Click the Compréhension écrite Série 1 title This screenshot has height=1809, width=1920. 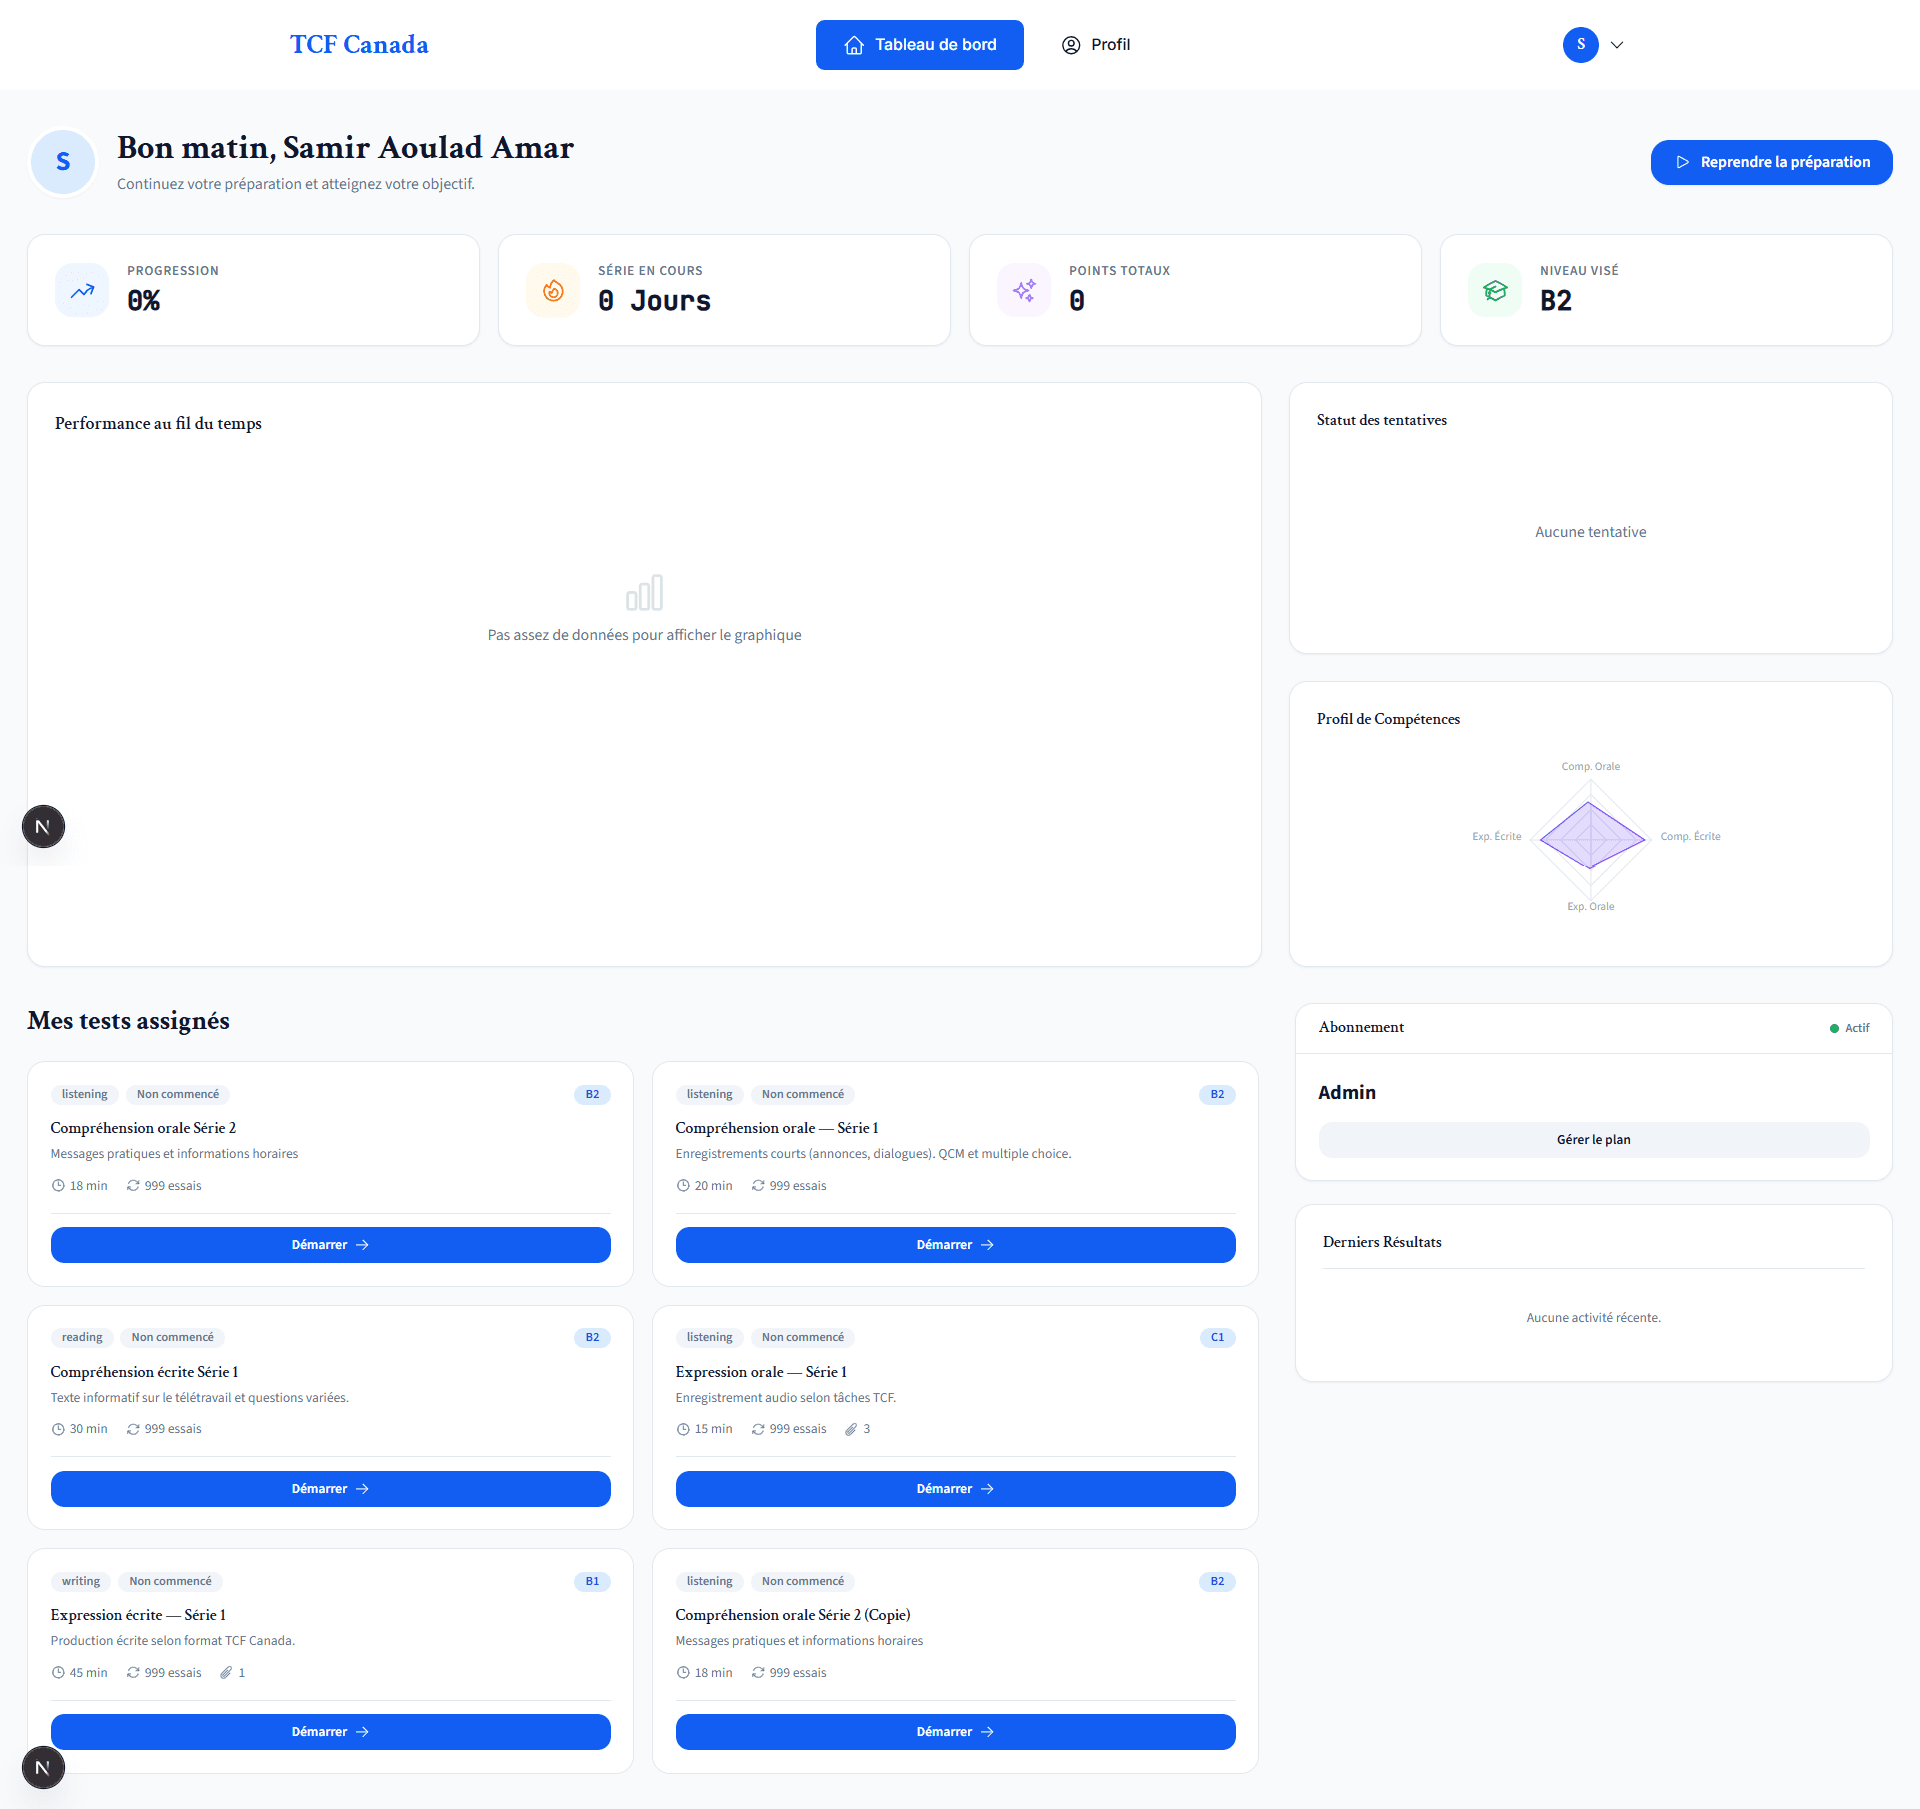tap(145, 1372)
